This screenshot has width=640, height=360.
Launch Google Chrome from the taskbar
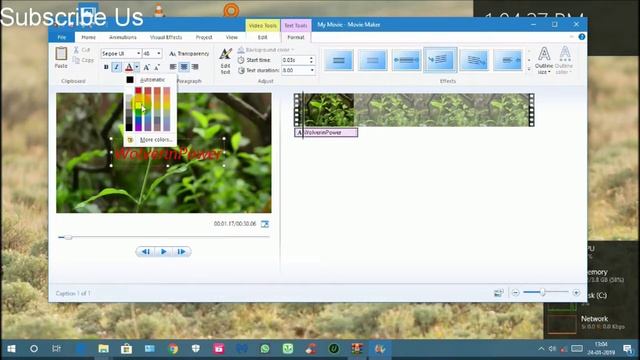173,349
